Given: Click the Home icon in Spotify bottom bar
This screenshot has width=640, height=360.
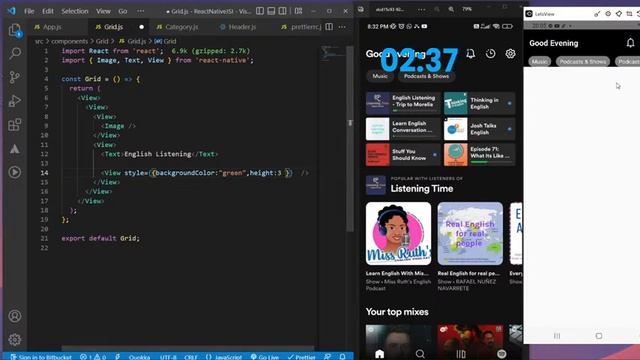Looking at the screenshot, I should pos(380,353).
